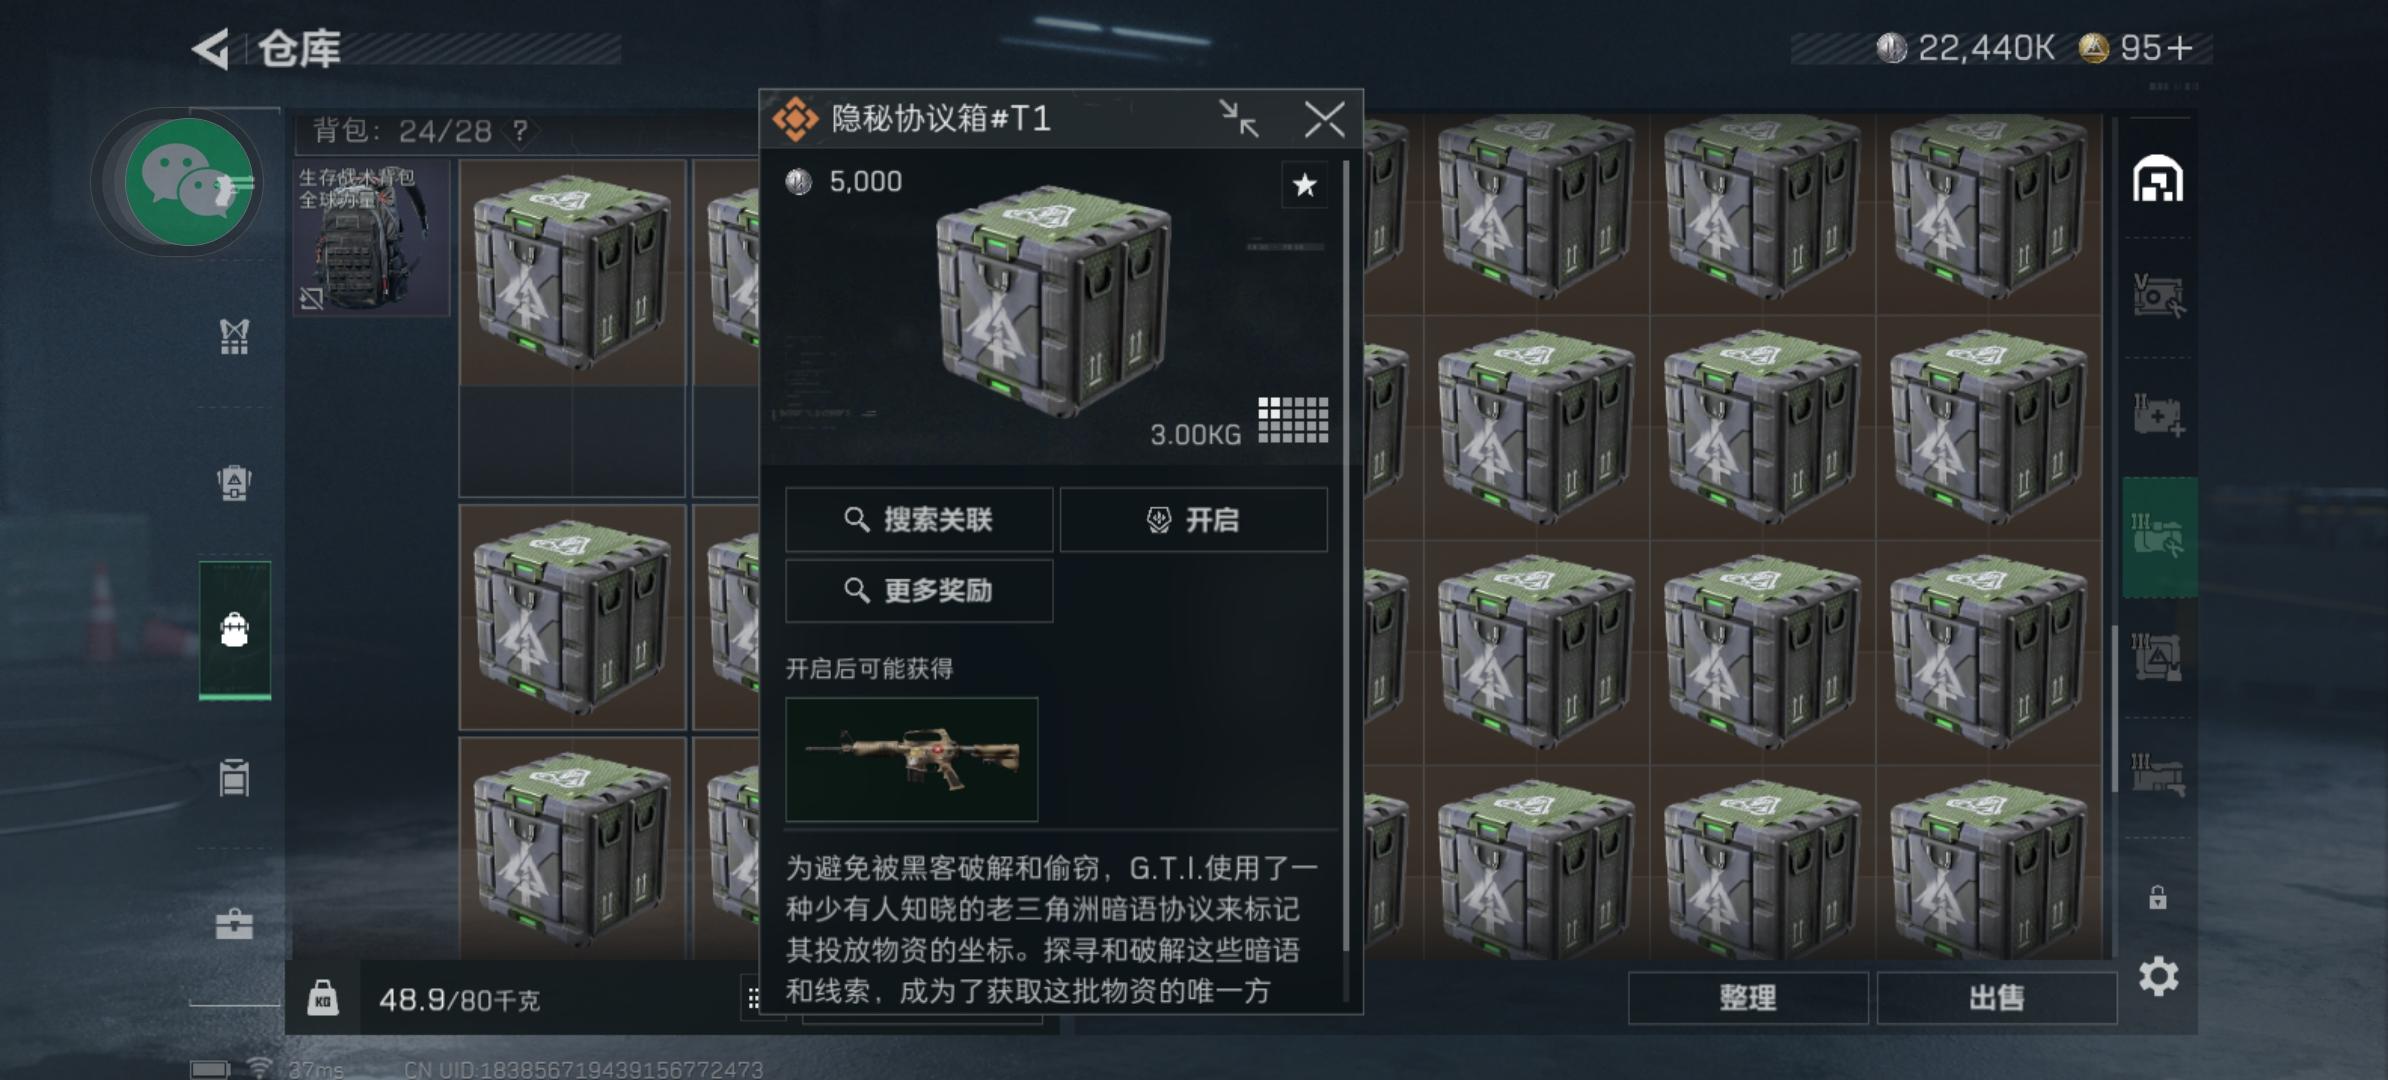Click the 整理 sort button
Image resolution: width=2388 pixels, height=1080 pixels.
1747,997
